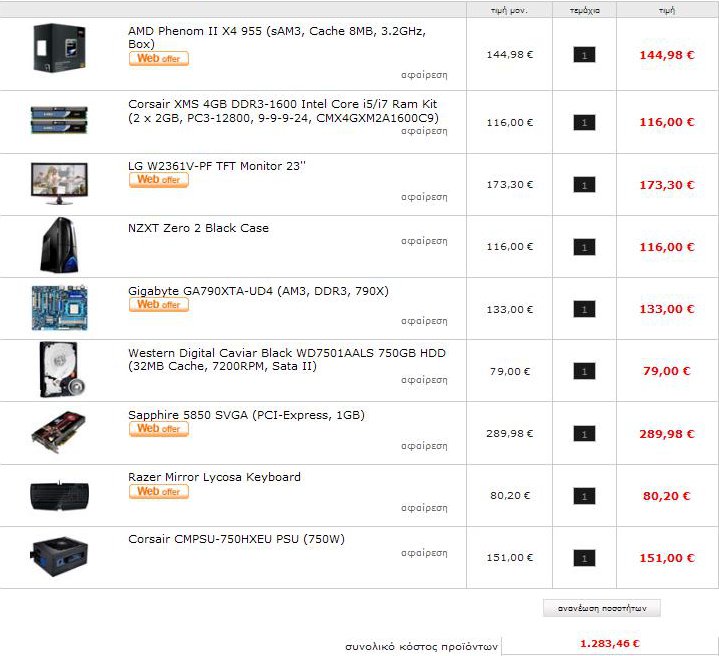The width and height of the screenshot is (719, 656).
Task: Click the Web offer badge under Sapphire 5850
Action: click(159, 429)
